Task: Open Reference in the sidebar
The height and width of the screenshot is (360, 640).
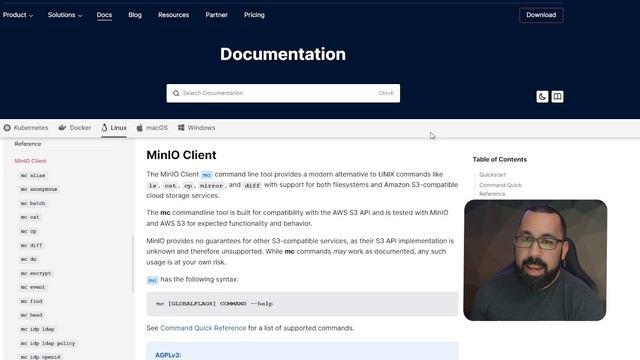Action: (28, 144)
